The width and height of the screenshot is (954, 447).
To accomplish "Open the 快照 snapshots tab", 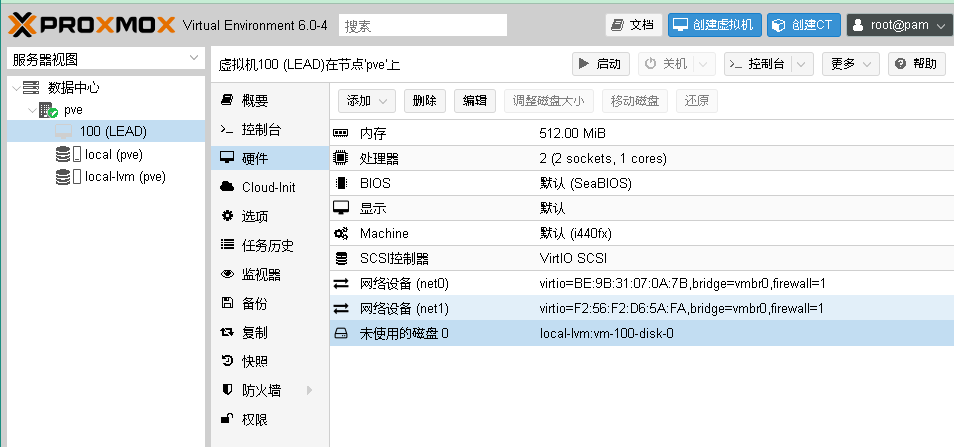I will [x=270, y=361].
